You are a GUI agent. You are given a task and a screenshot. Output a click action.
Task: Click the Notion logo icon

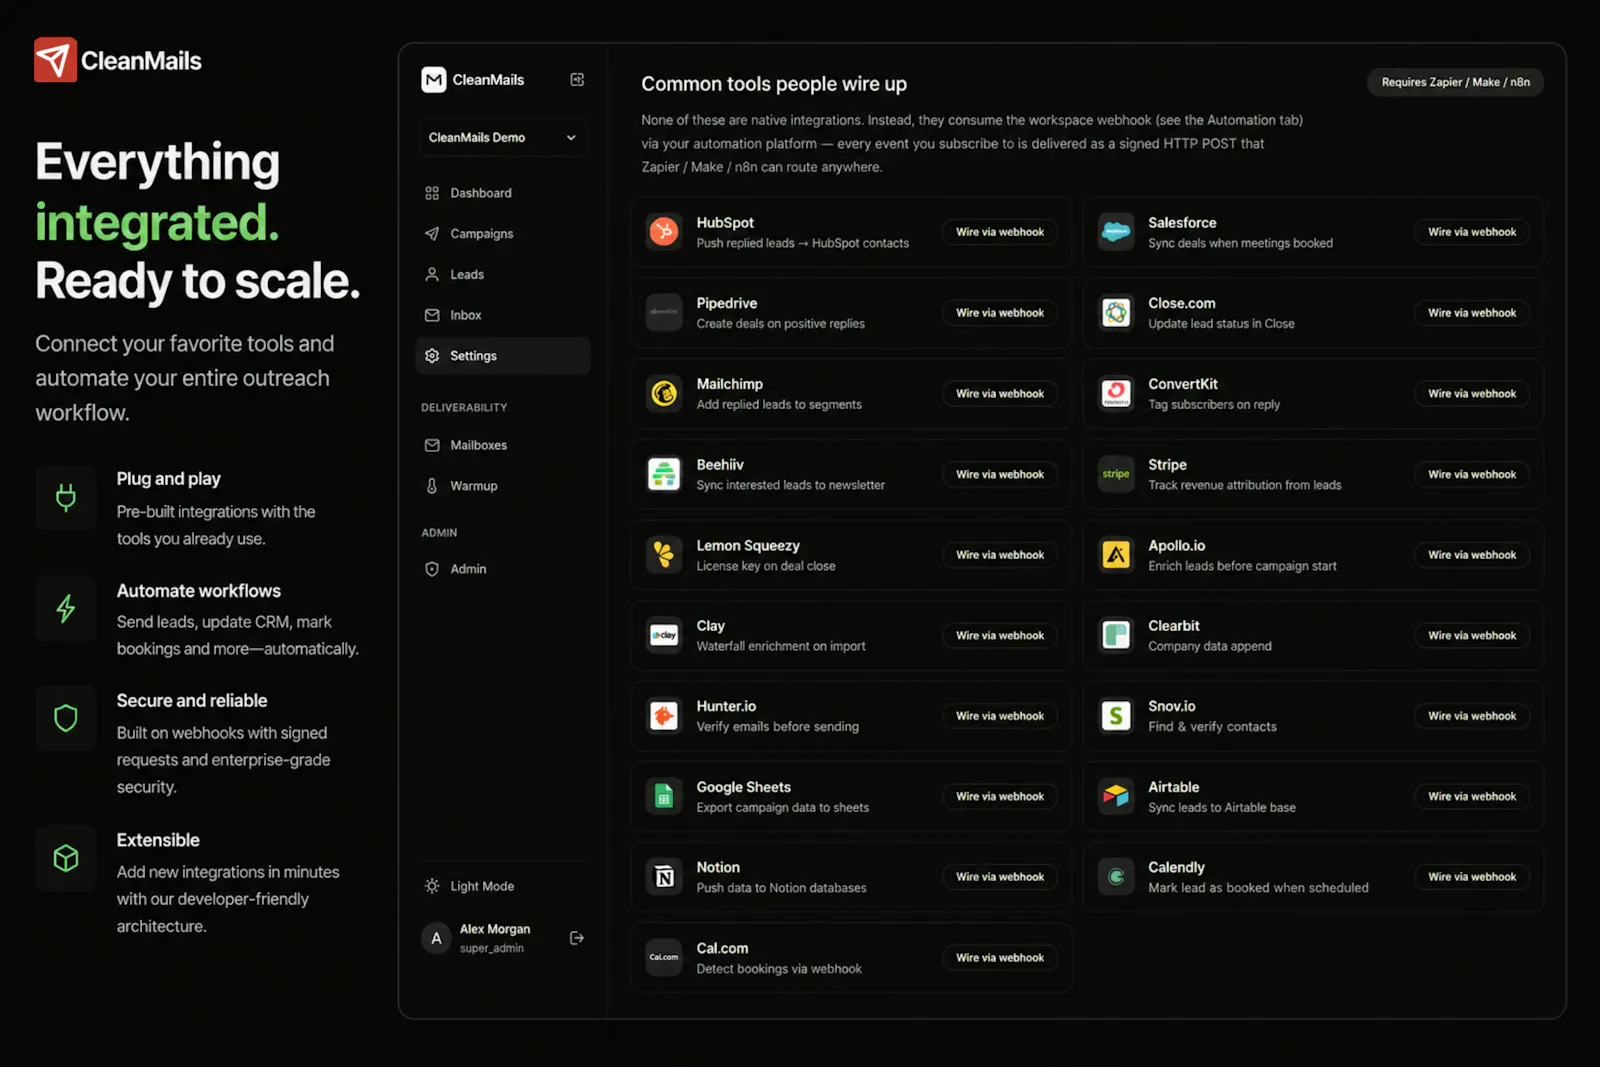pos(664,877)
